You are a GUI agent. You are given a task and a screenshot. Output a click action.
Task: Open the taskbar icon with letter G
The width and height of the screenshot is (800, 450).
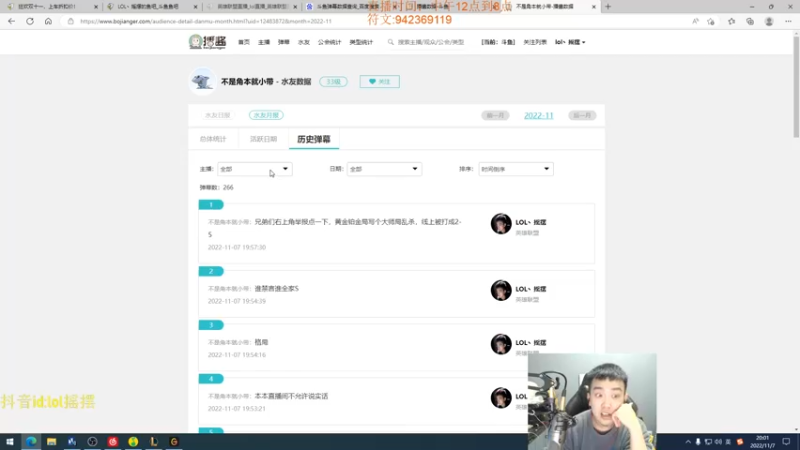(x=174, y=442)
